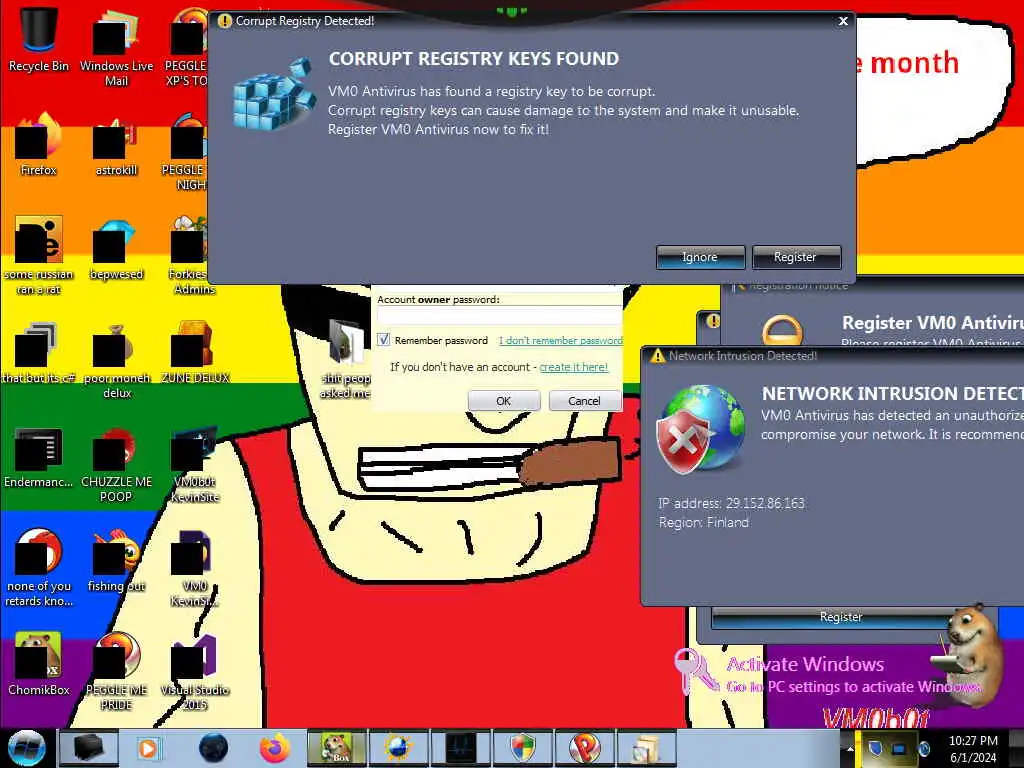The height and width of the screenshot is (768, 1024).
Task: Open the media player taskbar icon
Action: point(148,748)
